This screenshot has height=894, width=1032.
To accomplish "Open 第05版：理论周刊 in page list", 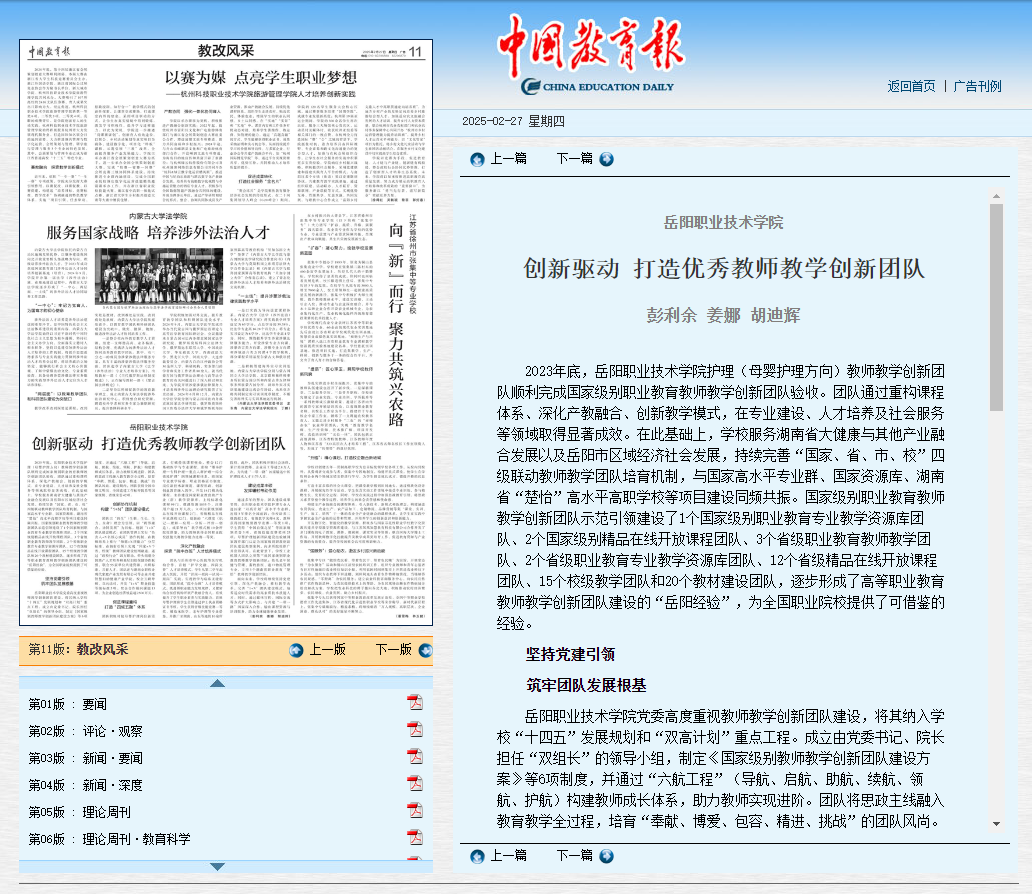I will tap(80, 812).
